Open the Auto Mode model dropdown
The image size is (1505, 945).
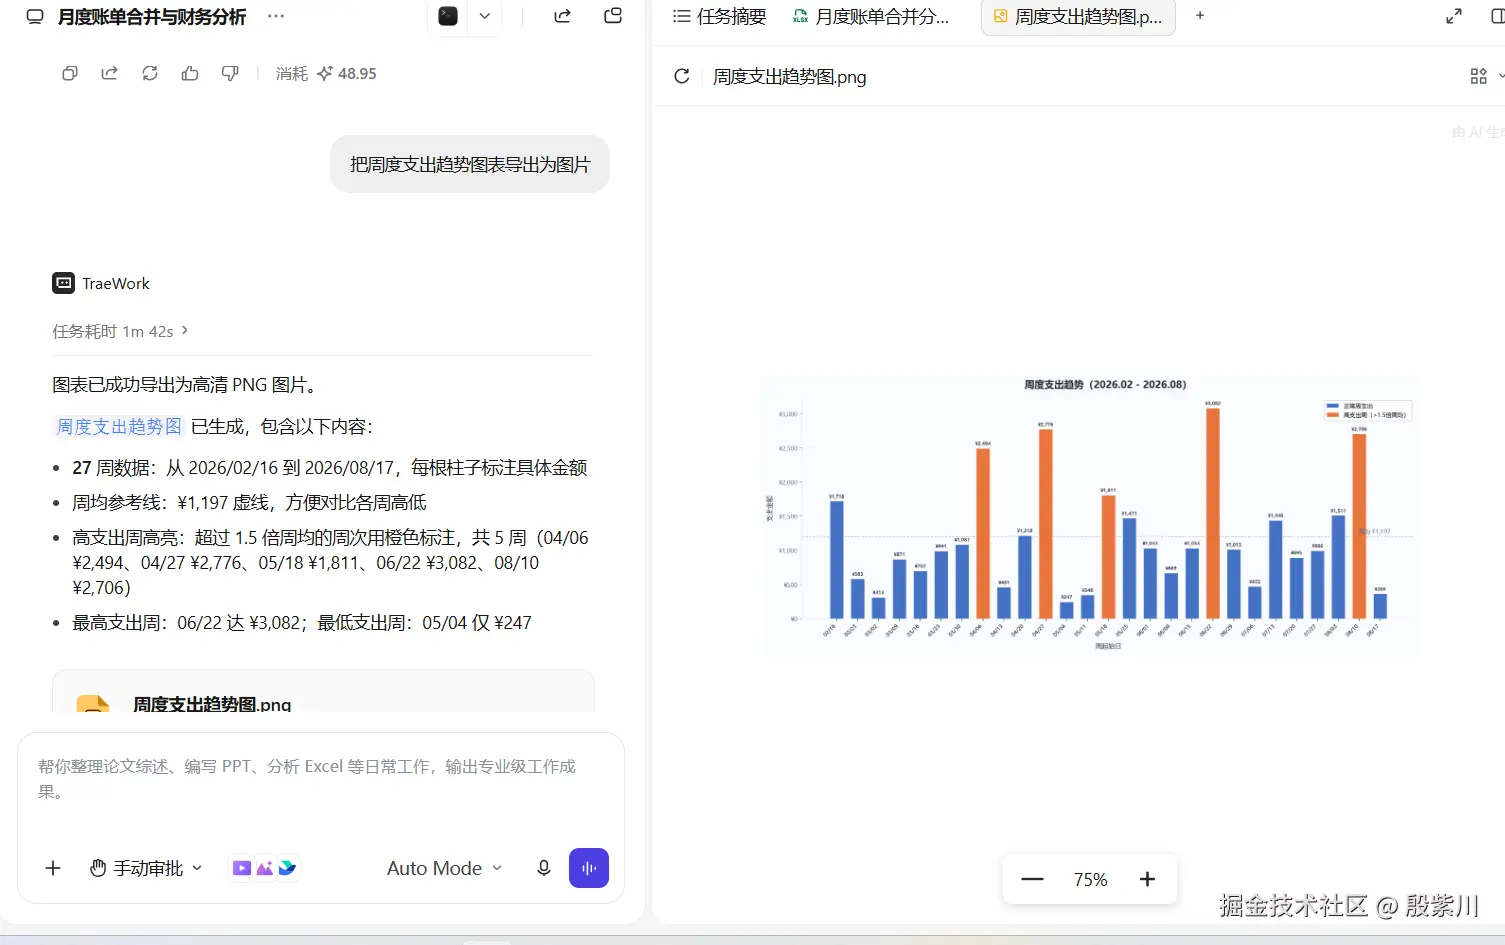[x=444, y=868]
